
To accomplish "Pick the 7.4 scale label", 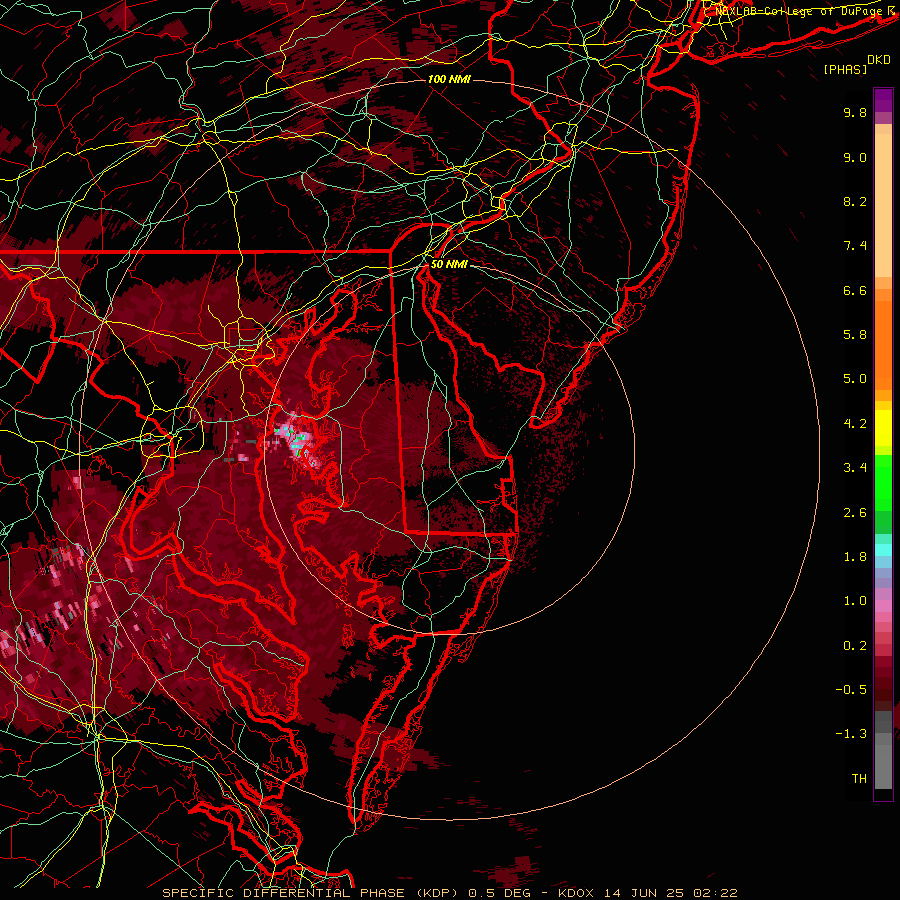I will pos(855,246).
